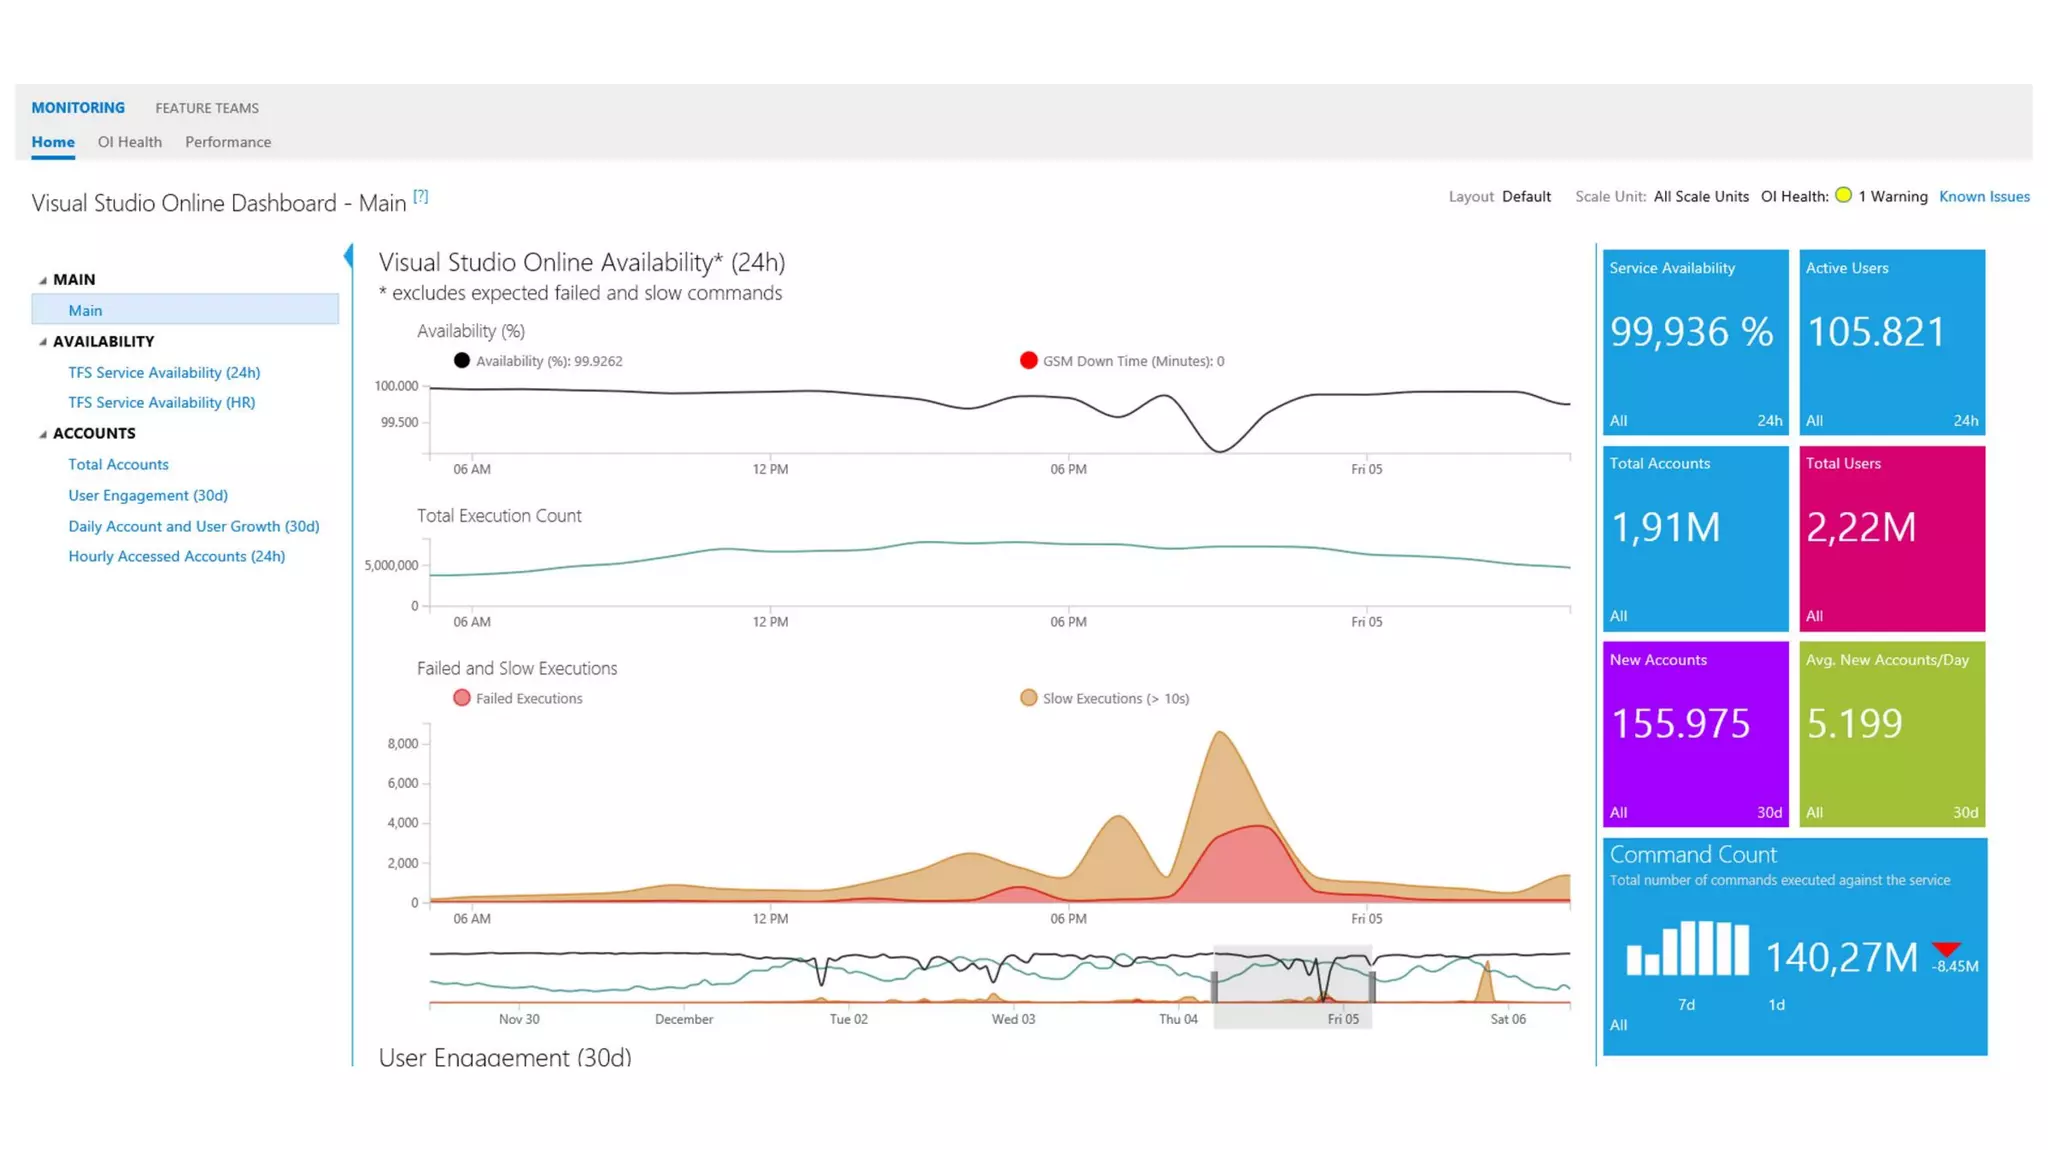Toggle the Slow Executions legend marker

1028,698
